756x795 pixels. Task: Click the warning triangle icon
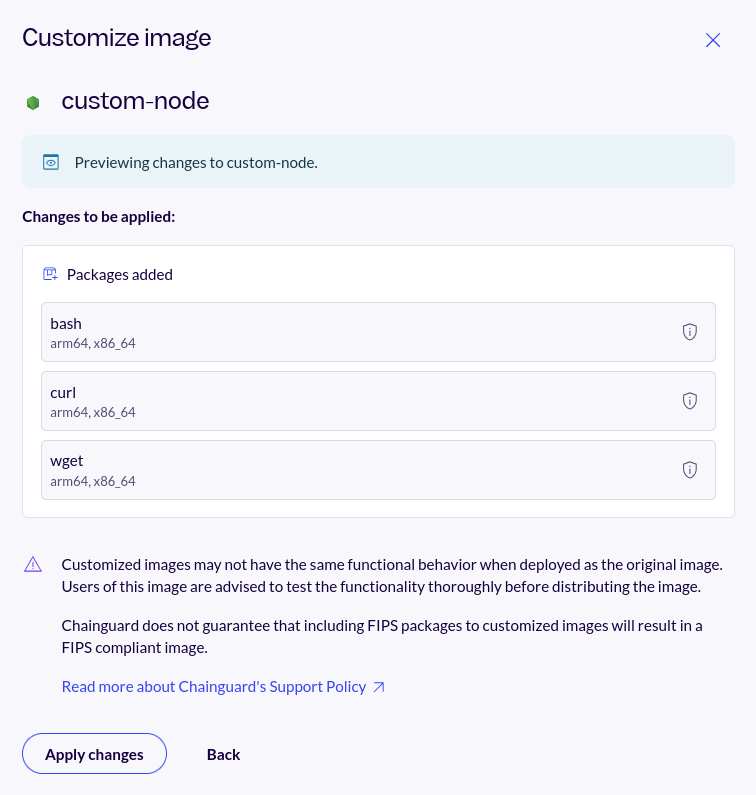point(33,564)
